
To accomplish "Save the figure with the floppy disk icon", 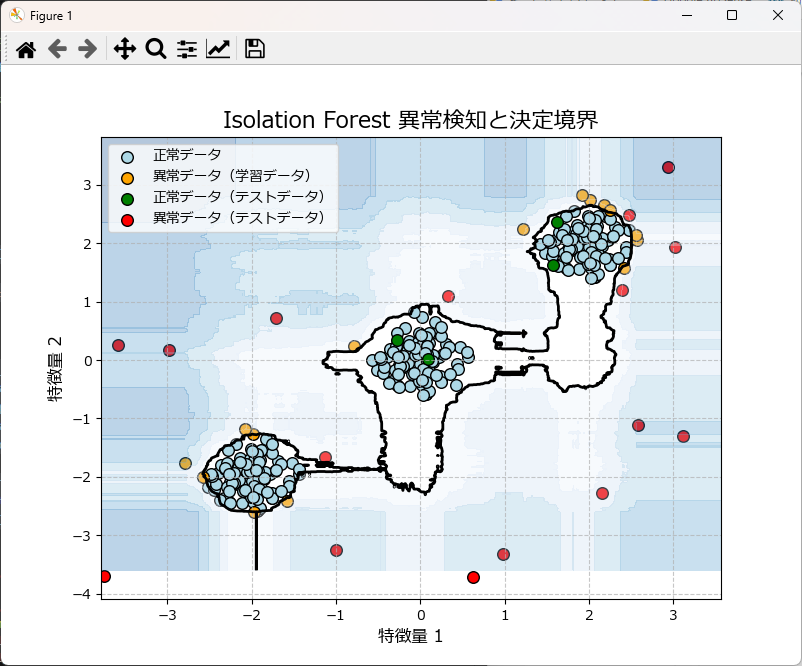I will 254,48.
